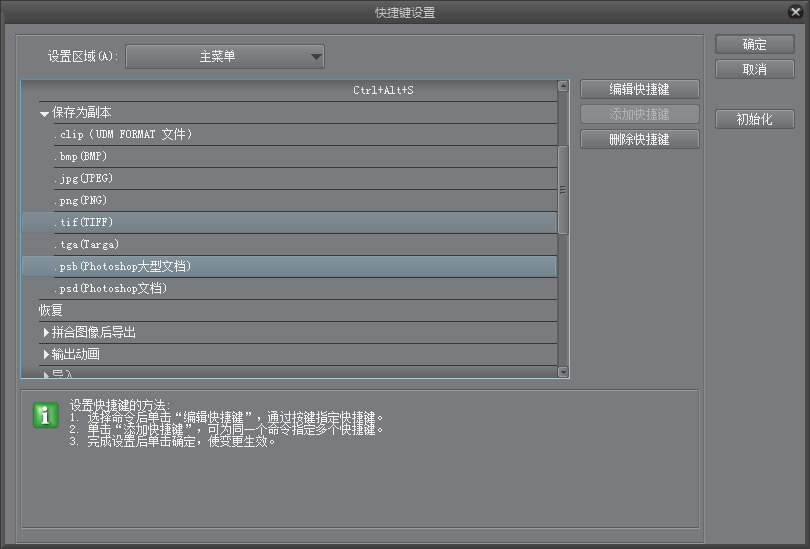
Task: Expand the 拼合图像后导出 group
Action: [x=46, y=332]
